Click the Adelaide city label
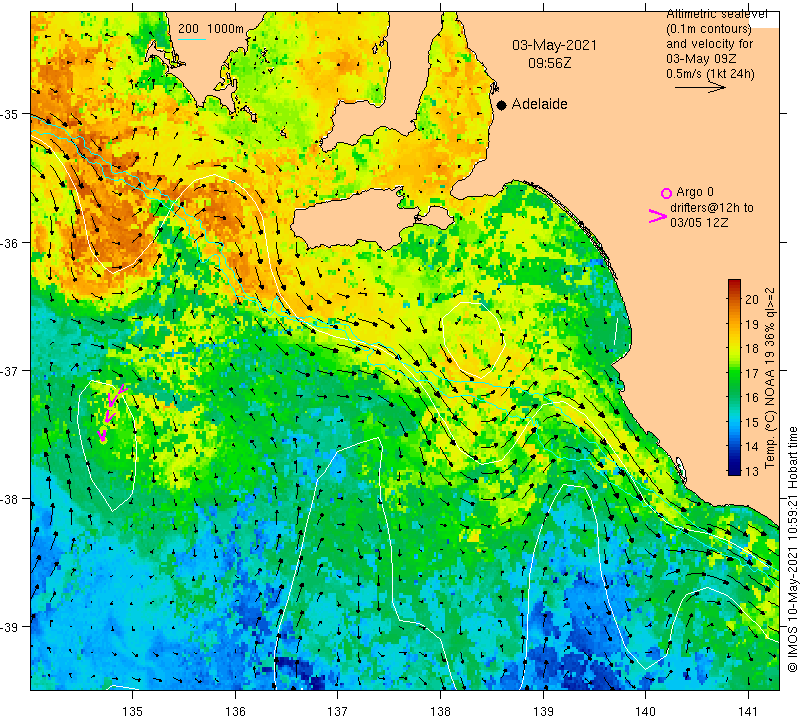Viewport: 800px width, 720px height. 539,104
